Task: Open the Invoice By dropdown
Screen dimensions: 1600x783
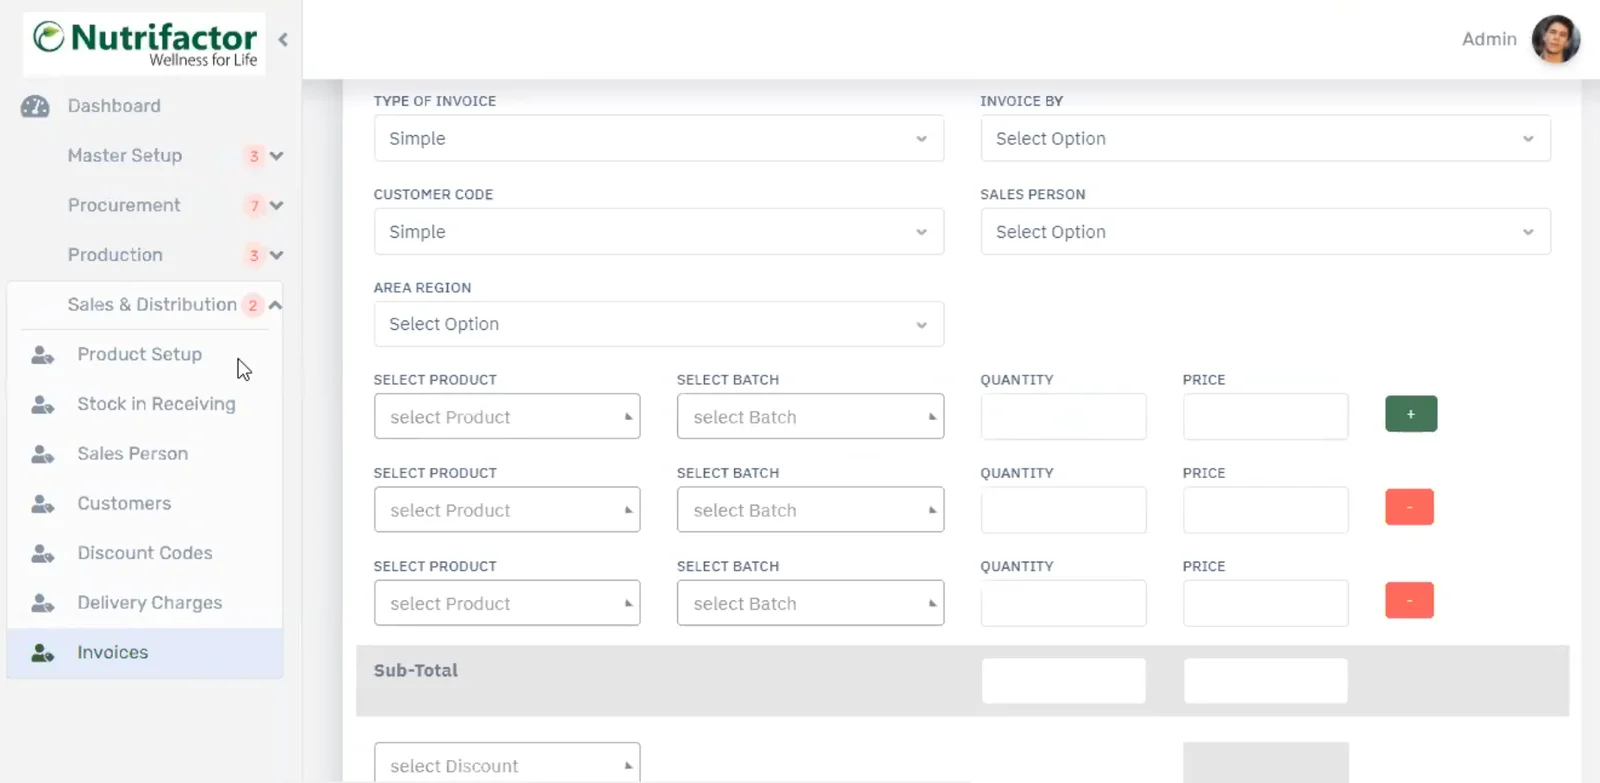Action: coord(1265,139)
